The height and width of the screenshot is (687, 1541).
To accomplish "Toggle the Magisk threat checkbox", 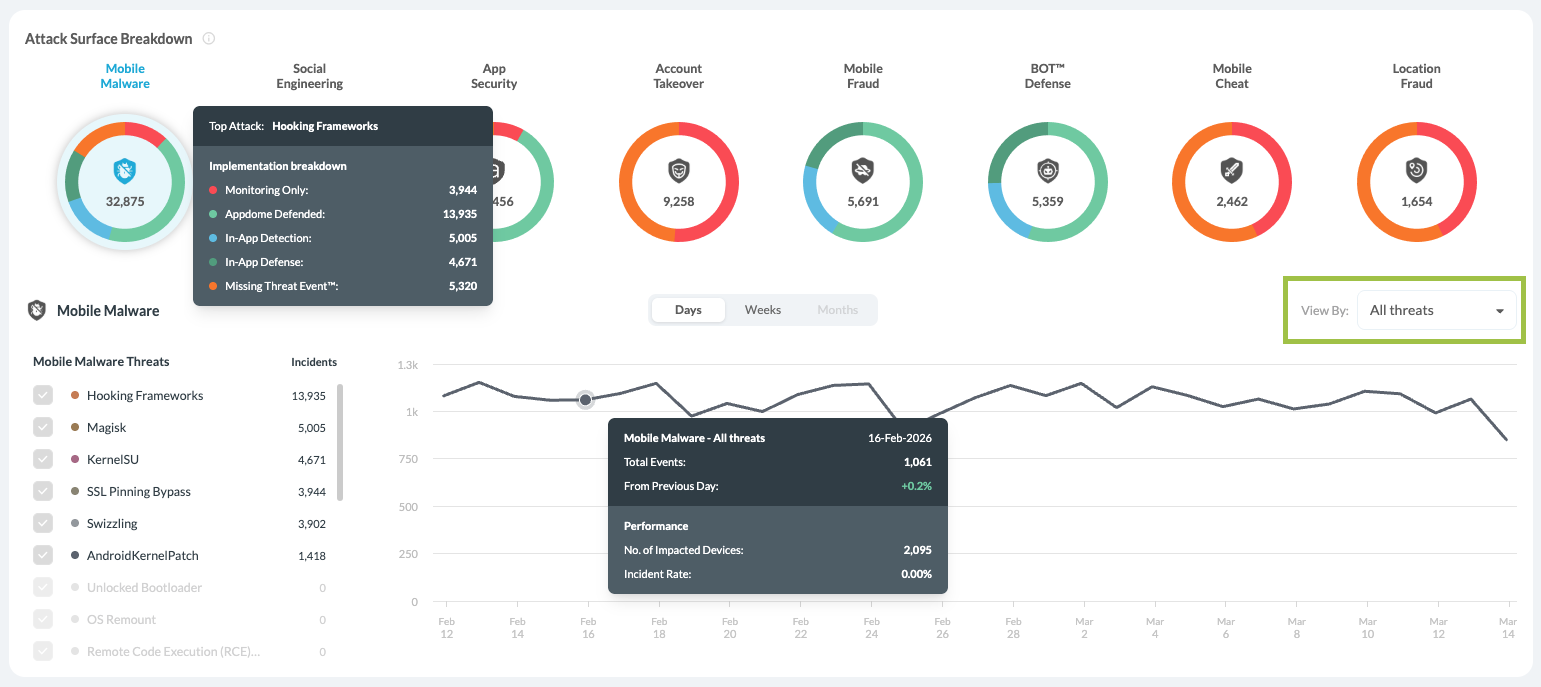I will tap(43, 427).
